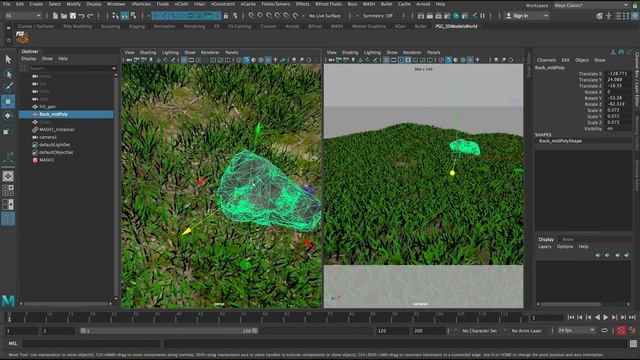
Task: Open Shading menu in left viewport
Action: tap(148, 52)
